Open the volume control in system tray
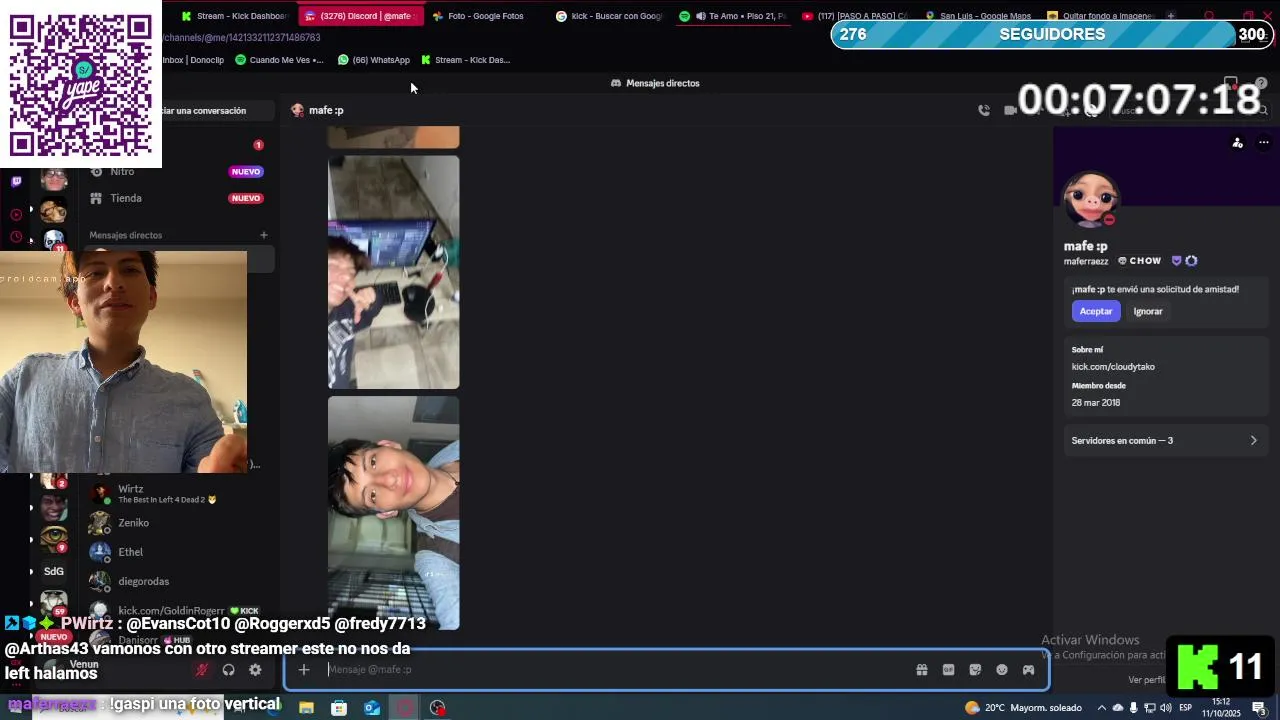1280x720 pixels. tap(1166, 708)
